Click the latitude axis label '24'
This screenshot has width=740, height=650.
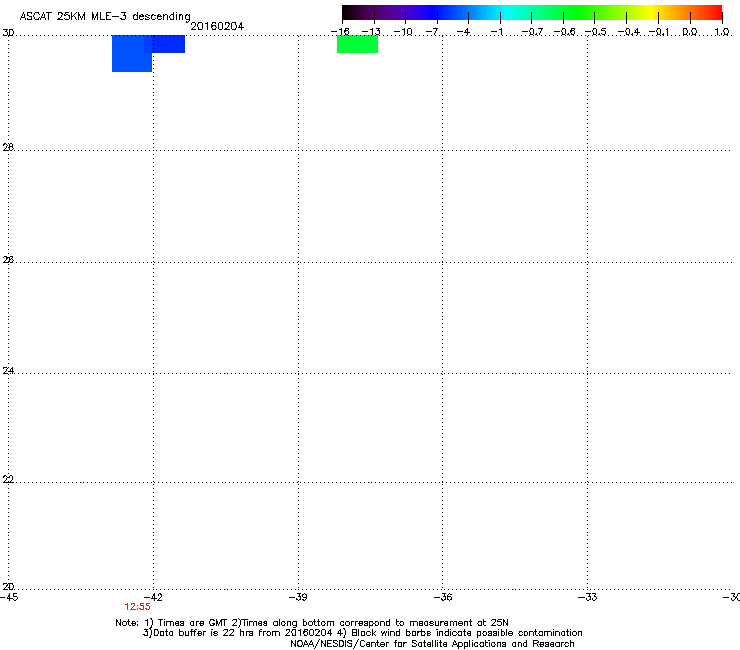[8, 371]
